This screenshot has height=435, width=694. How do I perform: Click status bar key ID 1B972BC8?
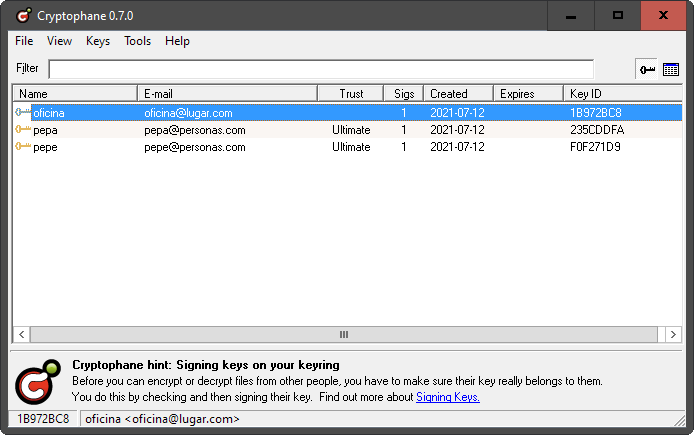click(43, 419)
